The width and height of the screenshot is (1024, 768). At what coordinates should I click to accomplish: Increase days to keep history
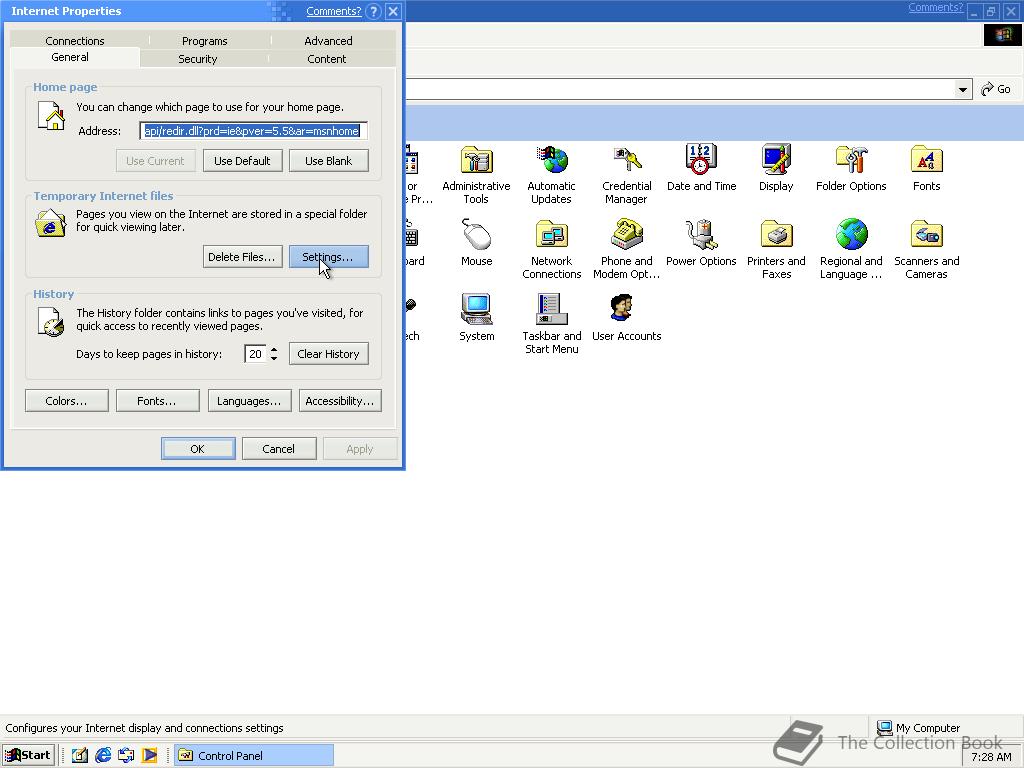(x=274, y=349)
